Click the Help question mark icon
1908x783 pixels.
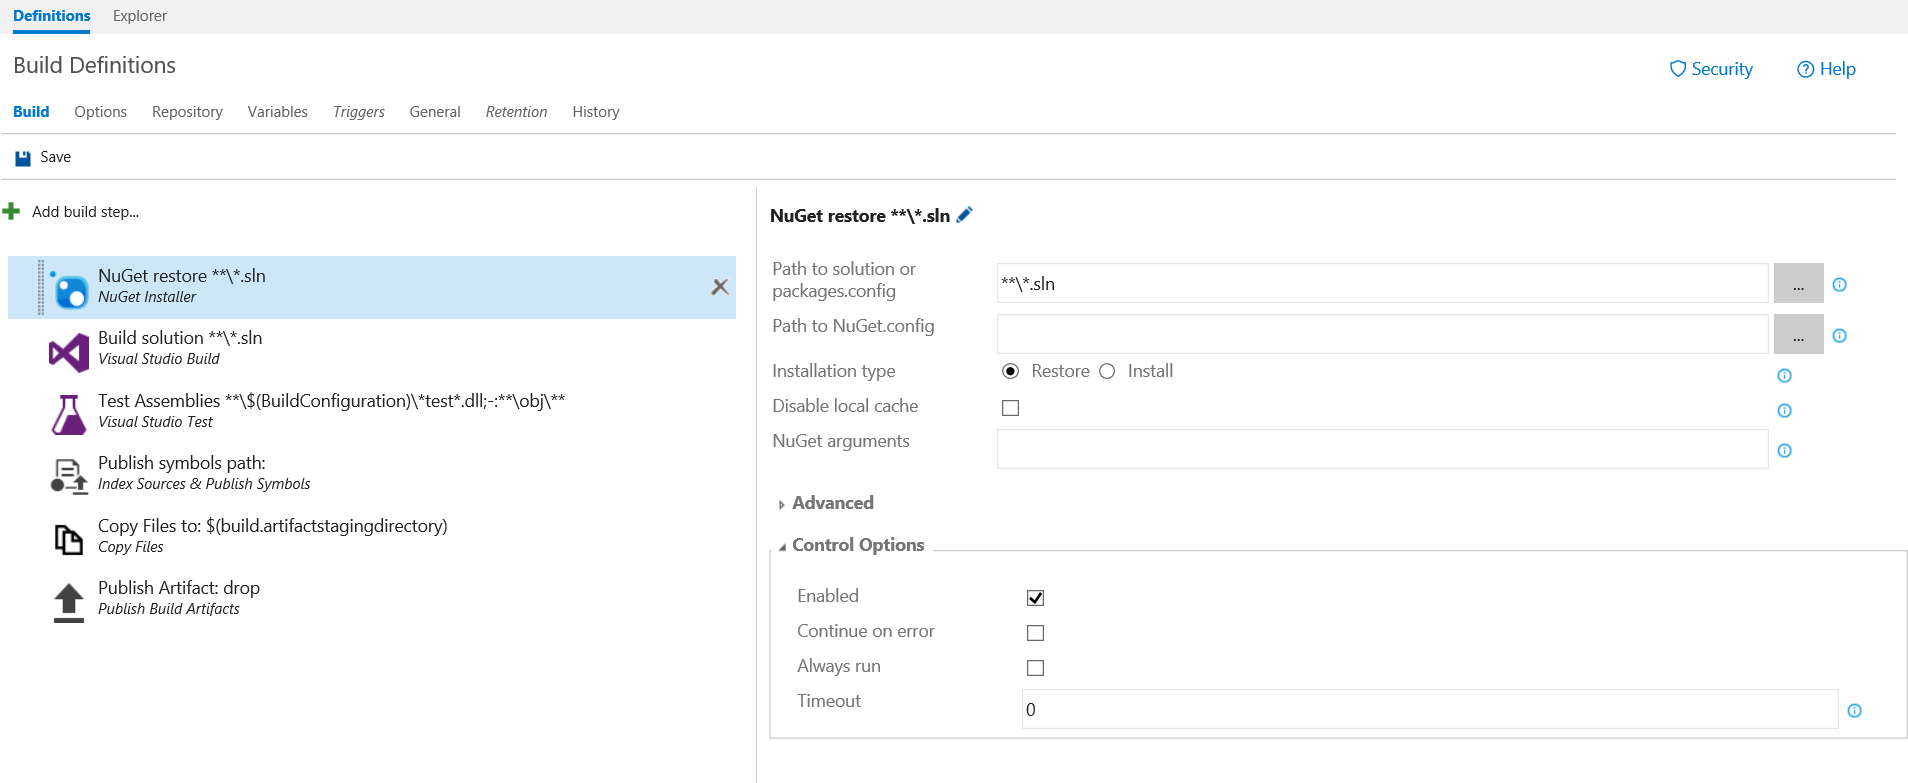pos(1805,69)
